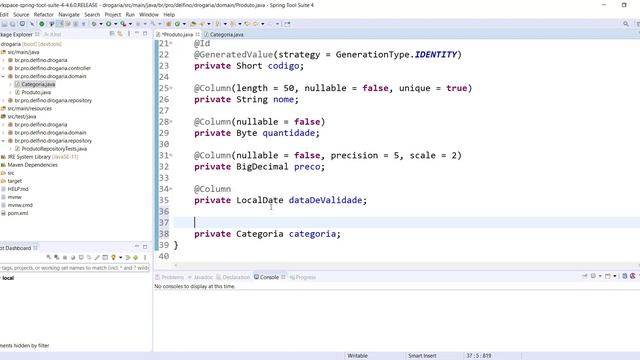This screenshot has width=640, height=360.
Task: Switch to the Declaration tab
Action: coord(233,277)
